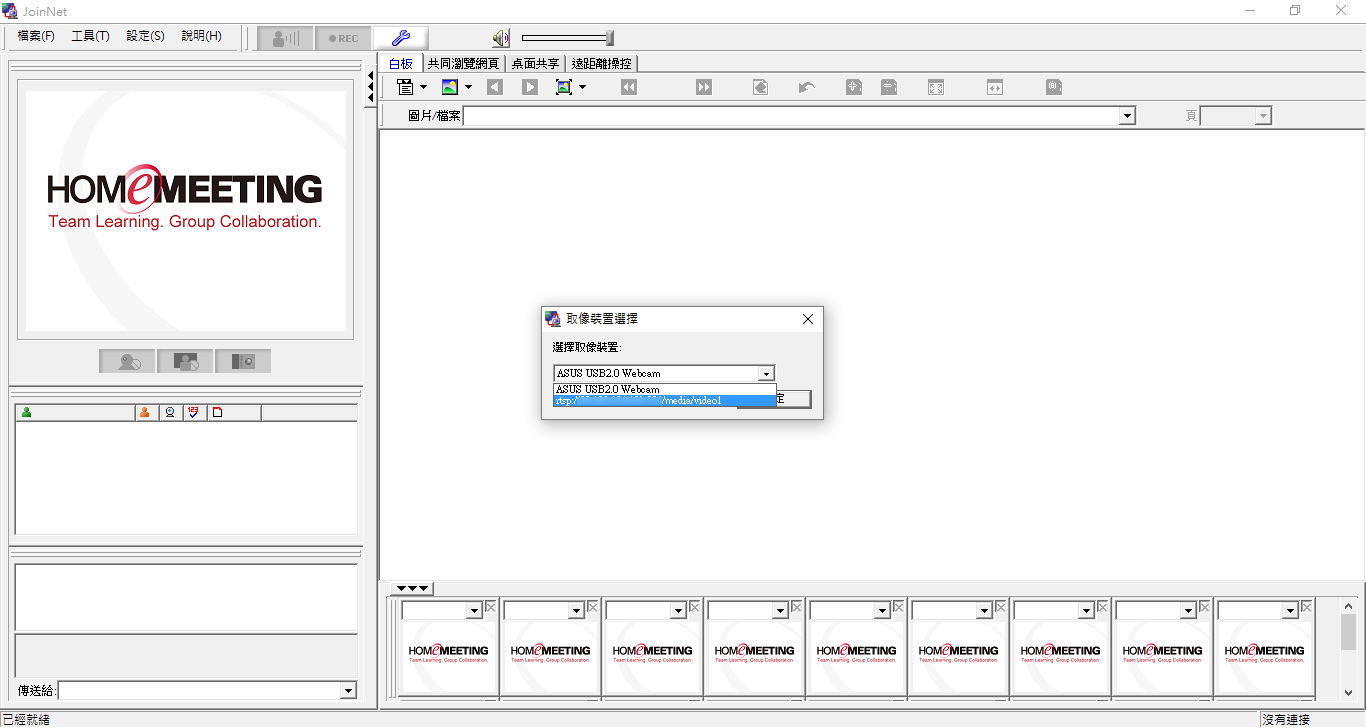Image resolution: width=1366 pixels, height=728 pixels.
Task: Click the fit to screen icon
Action: point(936,87)
